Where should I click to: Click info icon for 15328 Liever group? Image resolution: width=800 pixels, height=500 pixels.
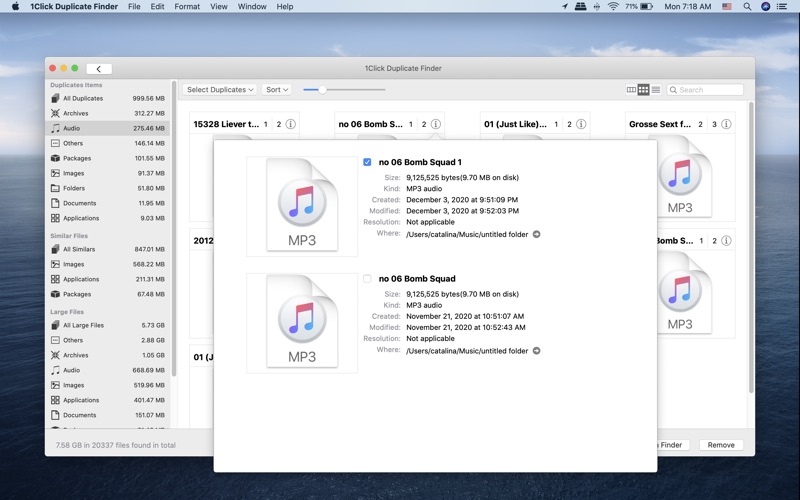click(290, 124)
